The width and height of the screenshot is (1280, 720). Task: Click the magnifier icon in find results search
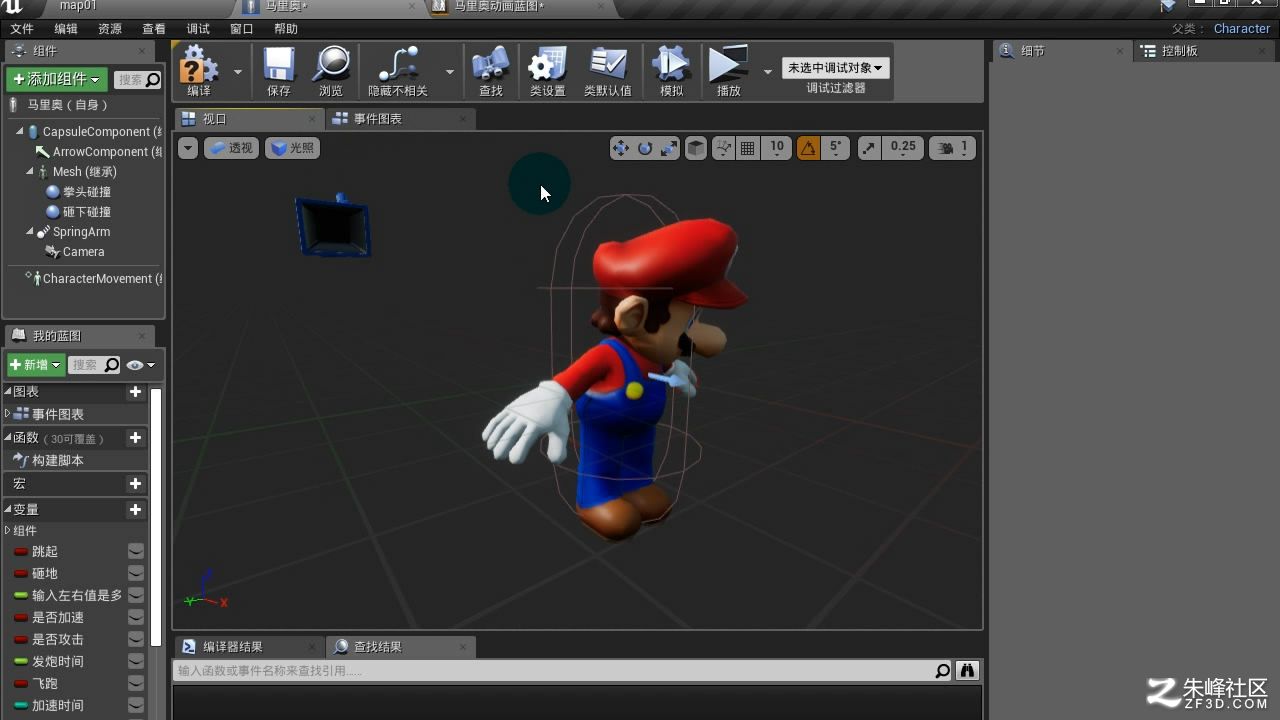pos(942,671)
